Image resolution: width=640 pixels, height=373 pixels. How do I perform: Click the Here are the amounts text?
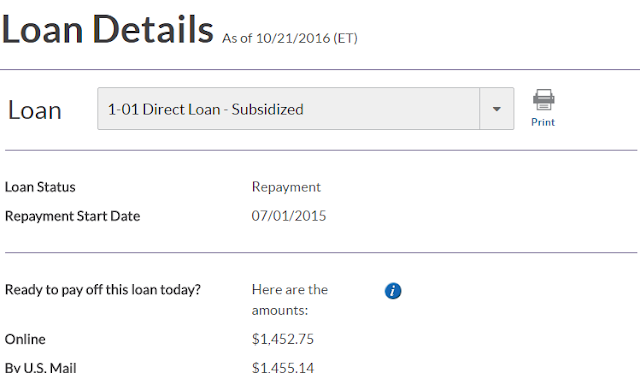289,300
